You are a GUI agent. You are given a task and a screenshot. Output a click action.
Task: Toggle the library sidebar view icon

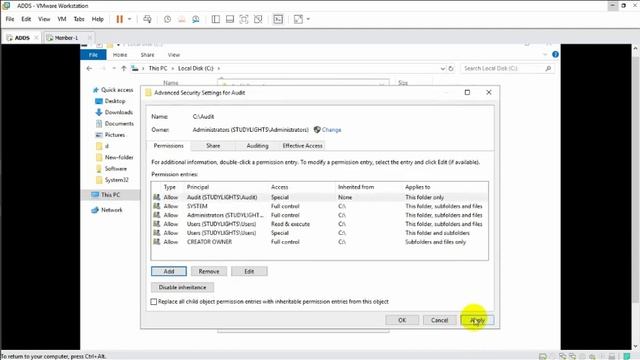(216, 19)
